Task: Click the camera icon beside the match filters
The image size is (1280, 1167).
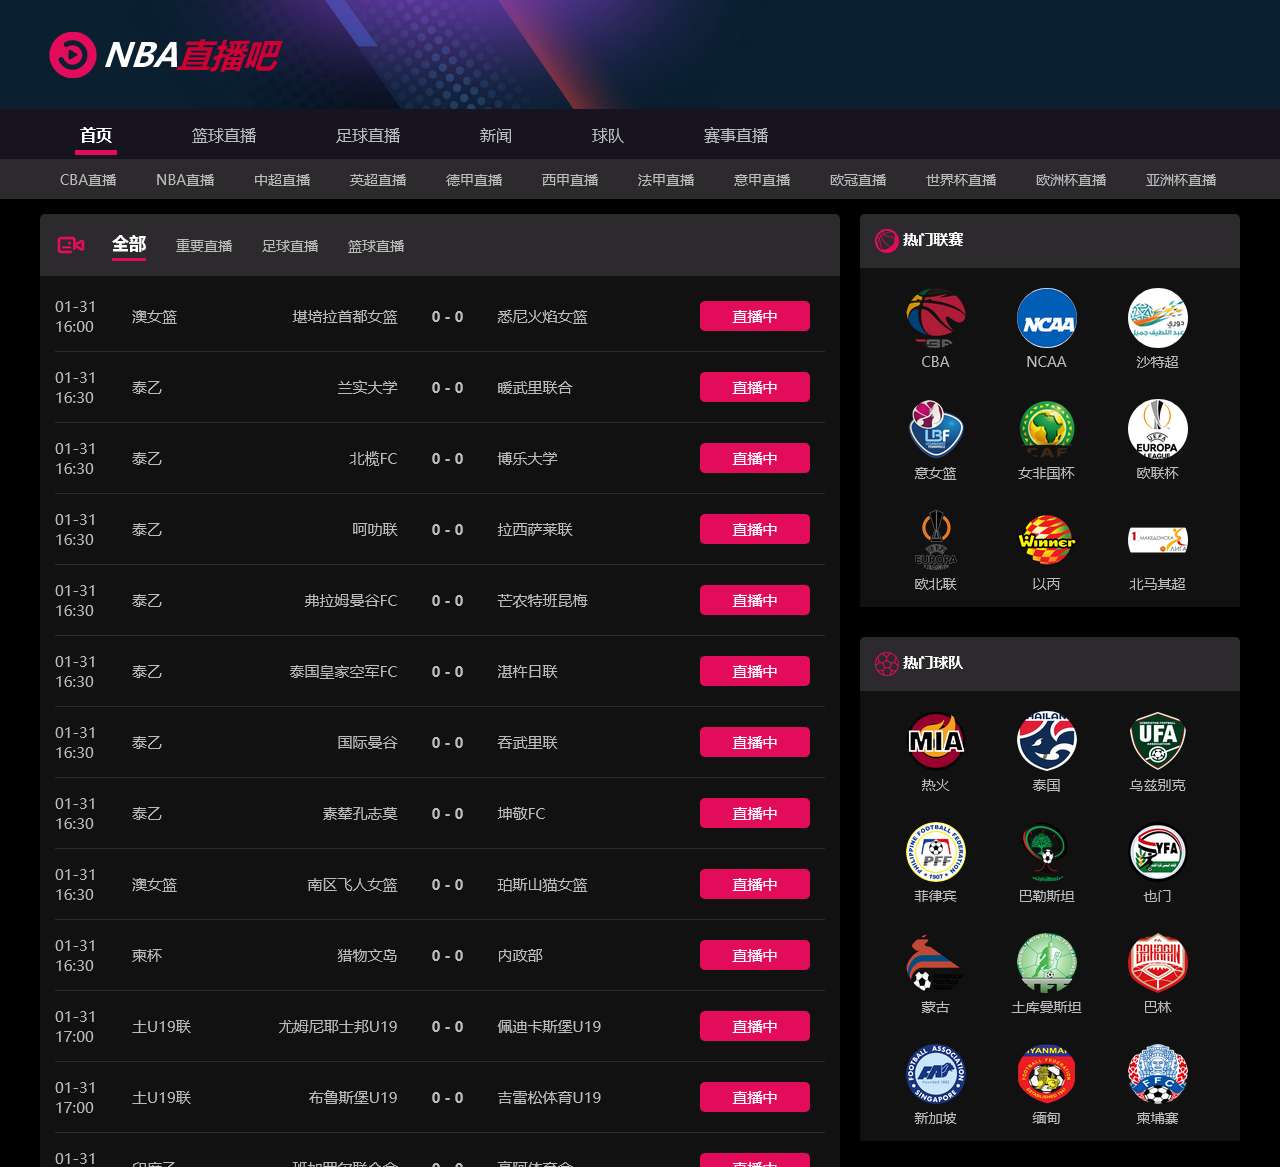Action: pos(69,244)
